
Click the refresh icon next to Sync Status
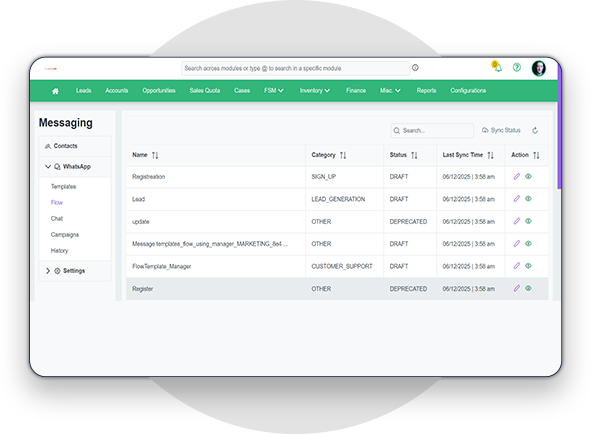[x=535, y=131]
